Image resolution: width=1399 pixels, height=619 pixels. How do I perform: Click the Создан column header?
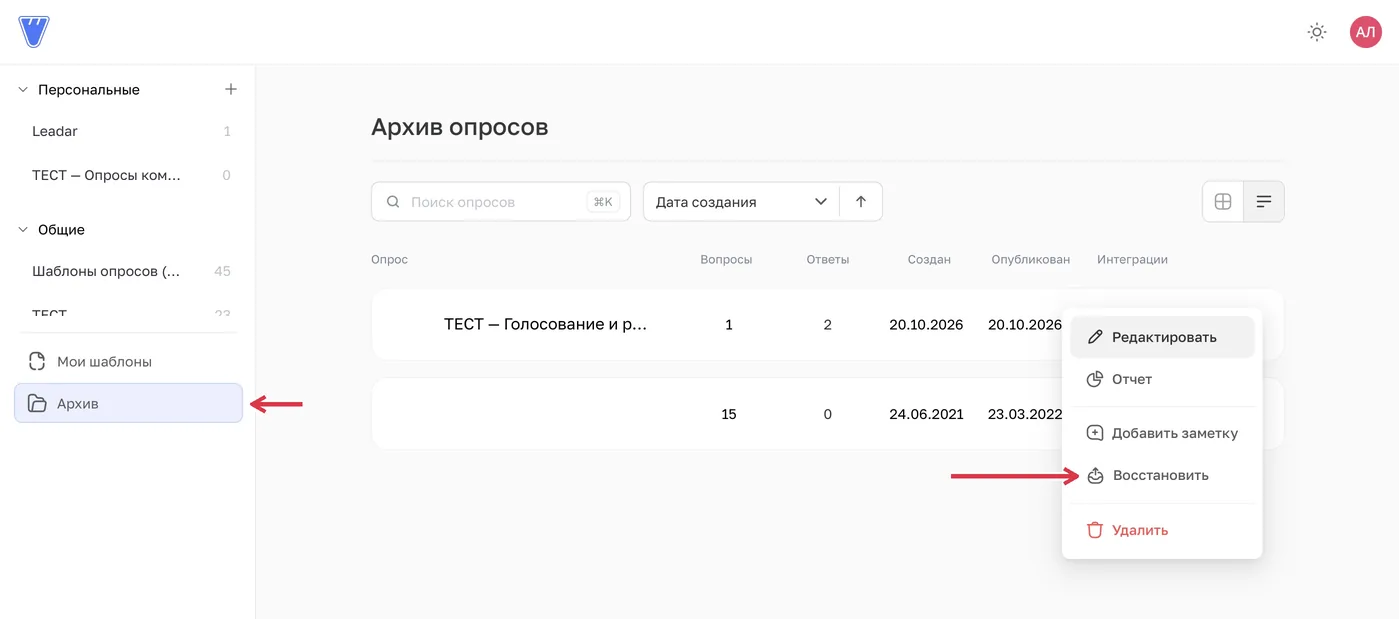pyautogui.click(x=929, y=259)
